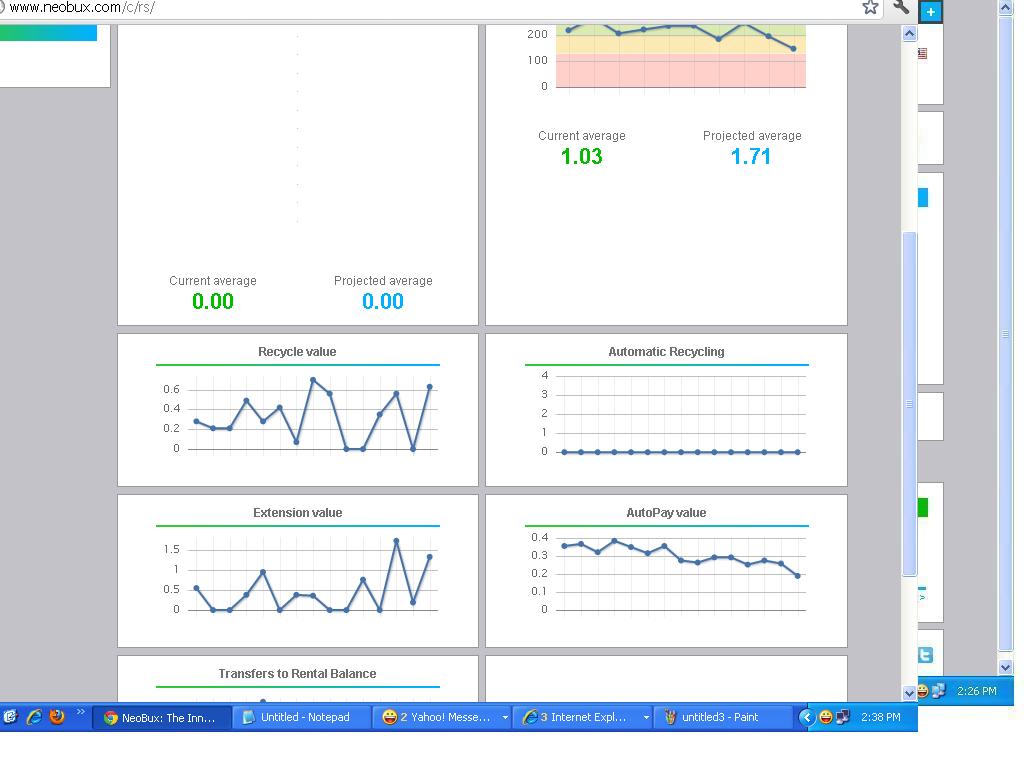Launch Internet Explorer from quick launch bar
The height and width of the screenshot is (768, 1024).
[x=34, y=717]
